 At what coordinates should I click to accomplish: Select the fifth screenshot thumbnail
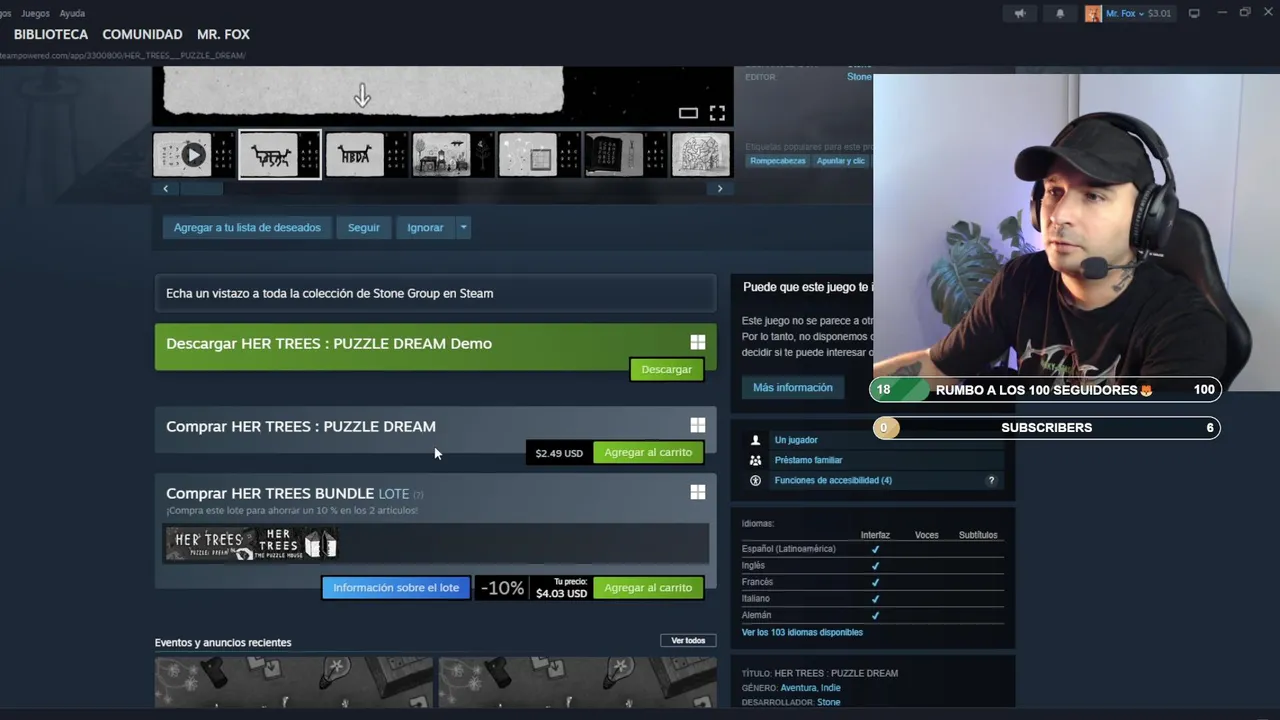(x=538, y=155)
